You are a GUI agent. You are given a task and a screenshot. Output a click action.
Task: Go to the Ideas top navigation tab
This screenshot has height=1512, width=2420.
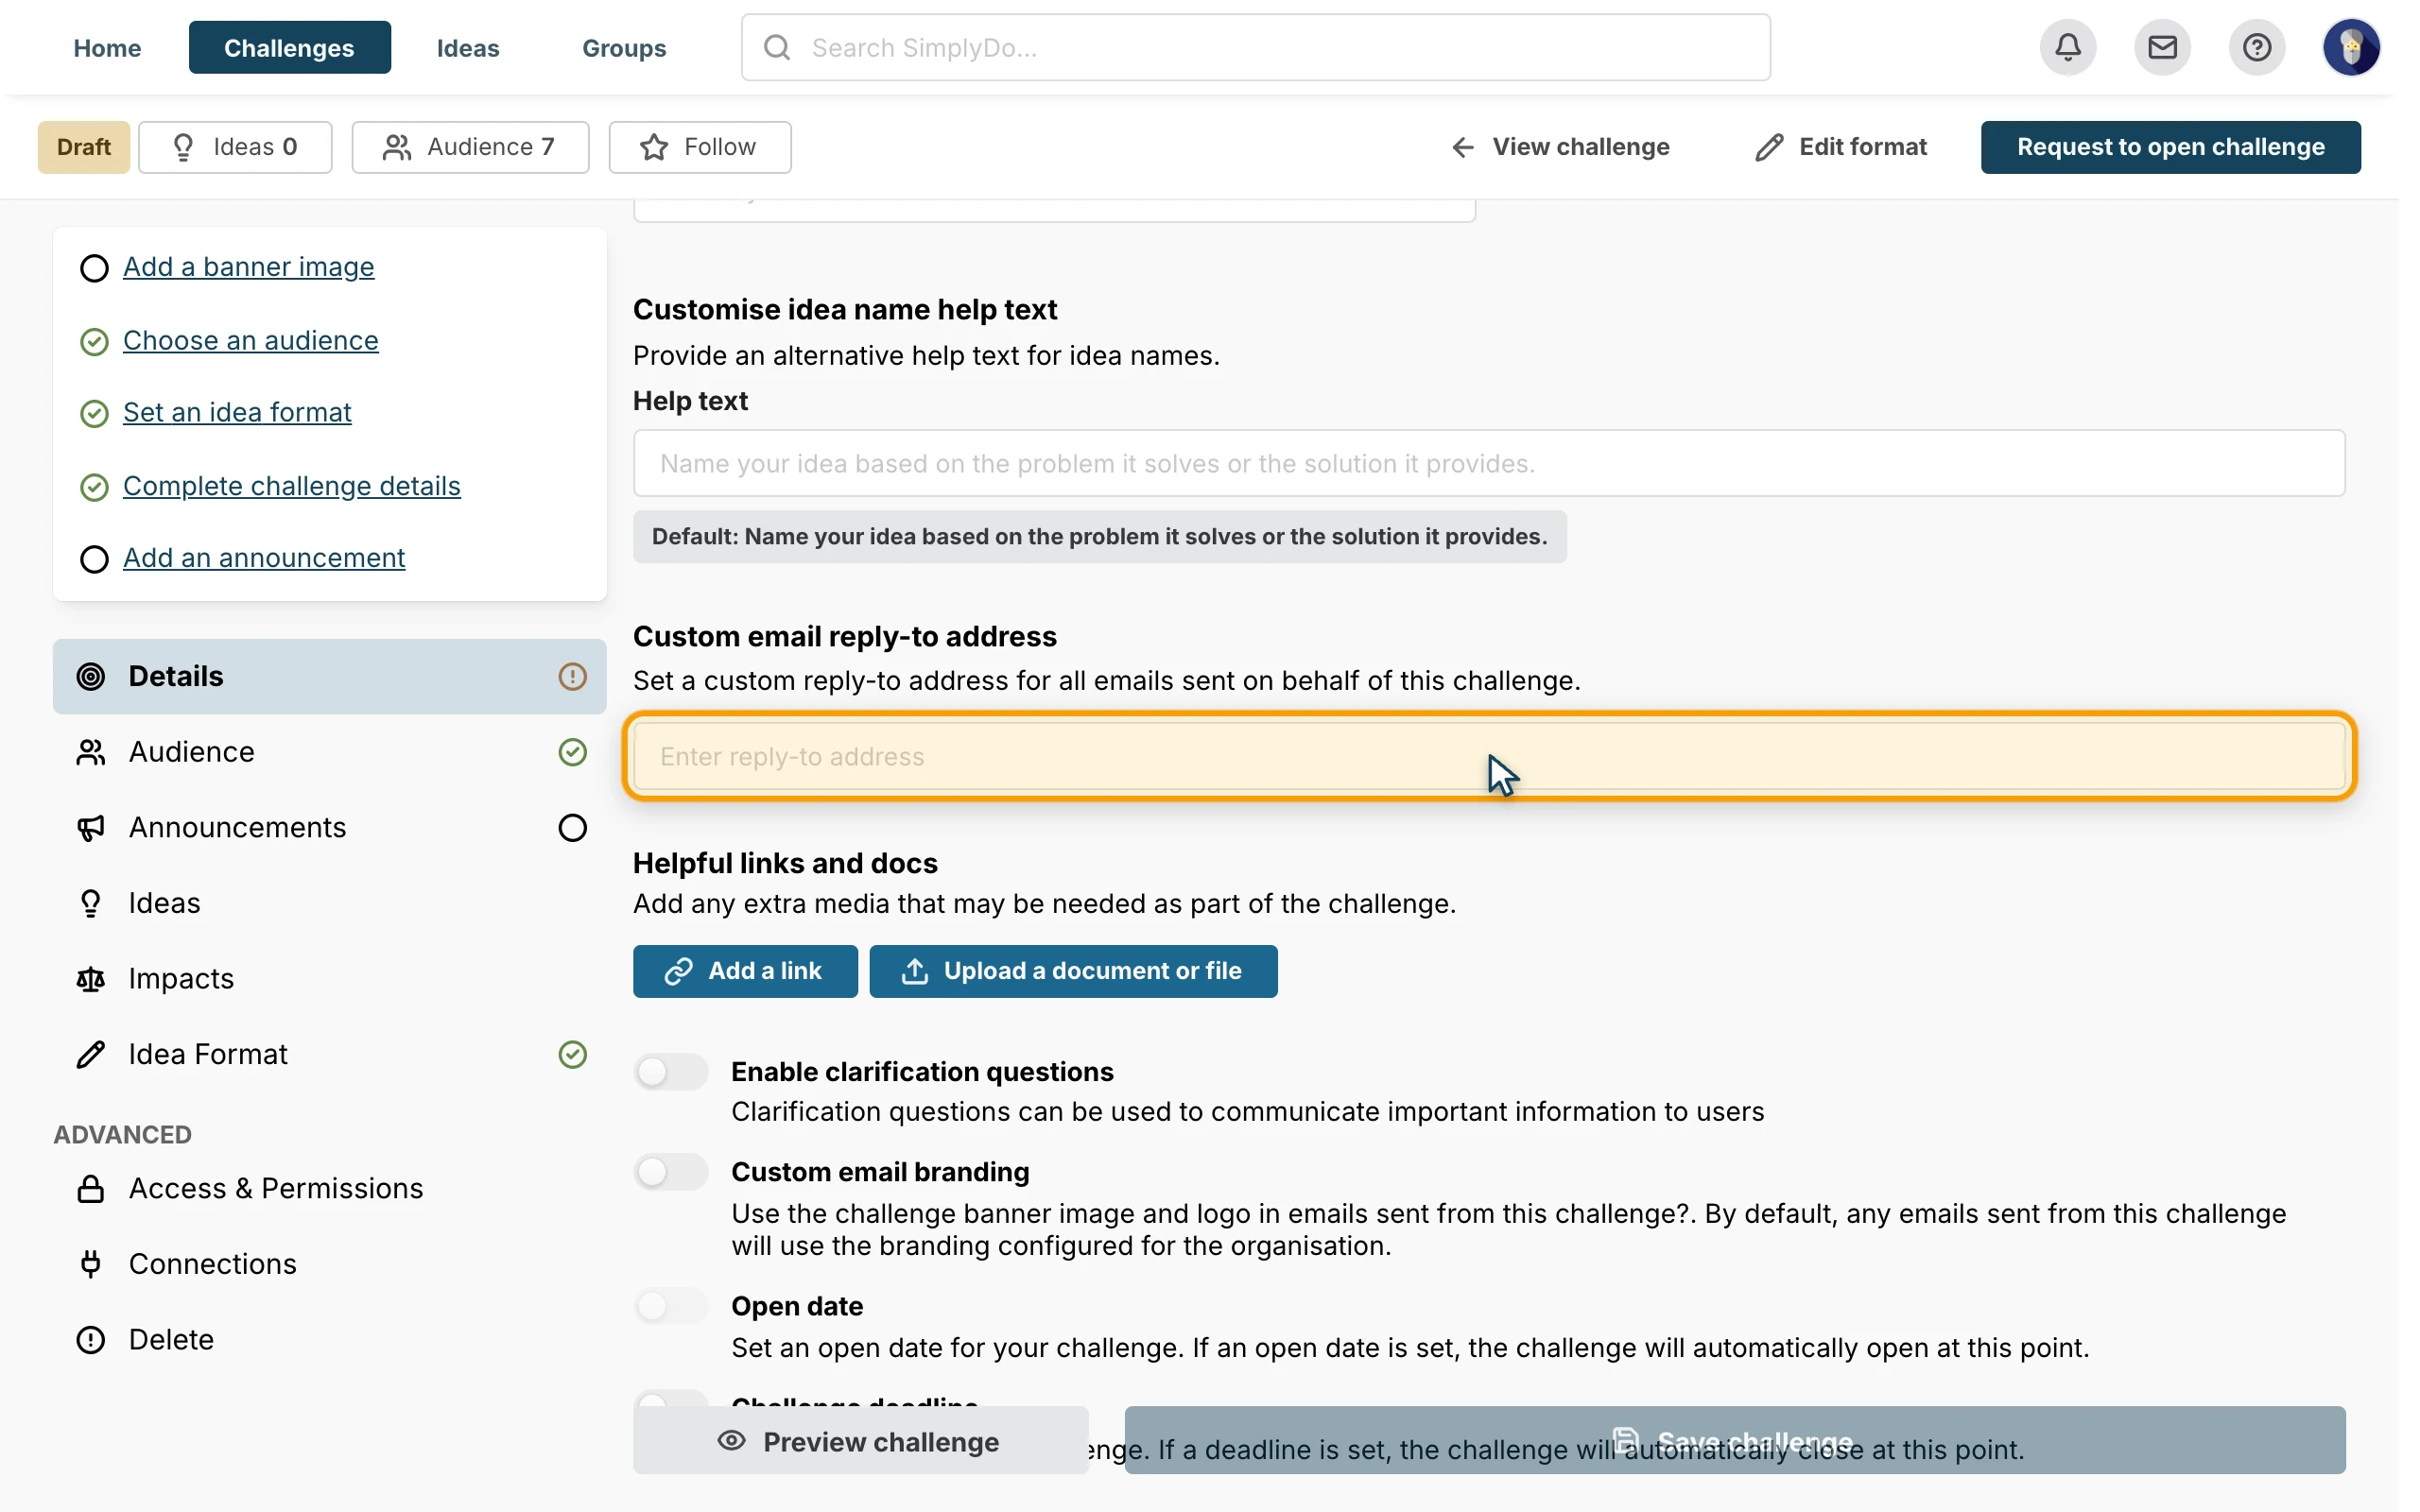(x=468, y=47)
